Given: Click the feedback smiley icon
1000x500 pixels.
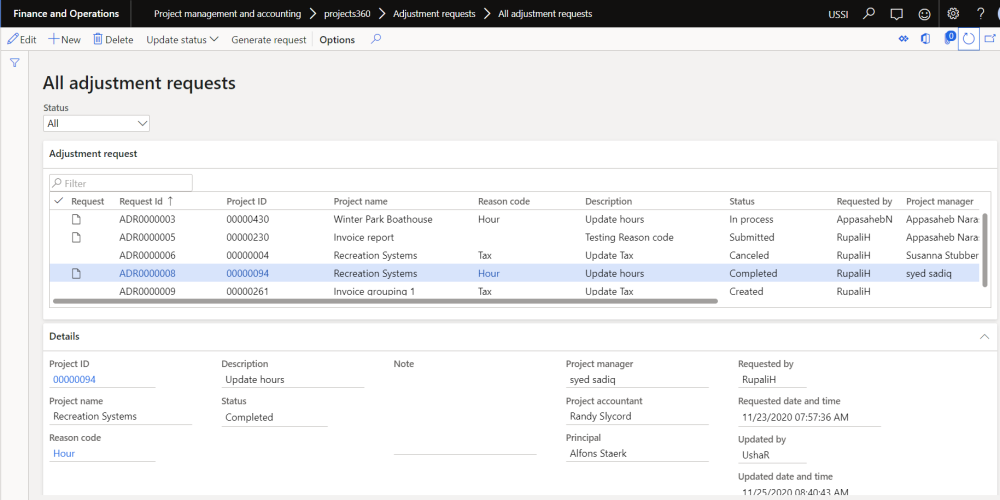Looking at the screenshot, I should pos(923,14).
